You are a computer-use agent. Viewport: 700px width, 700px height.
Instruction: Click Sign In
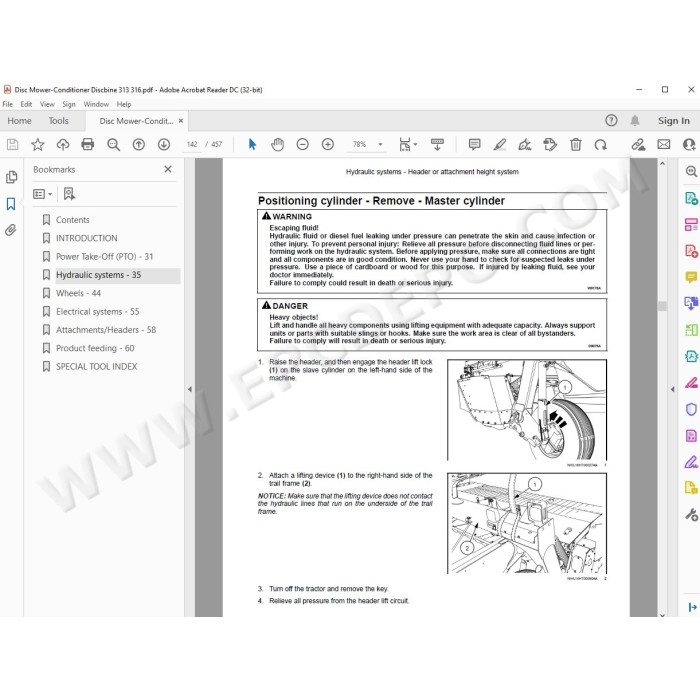point(674,121)
